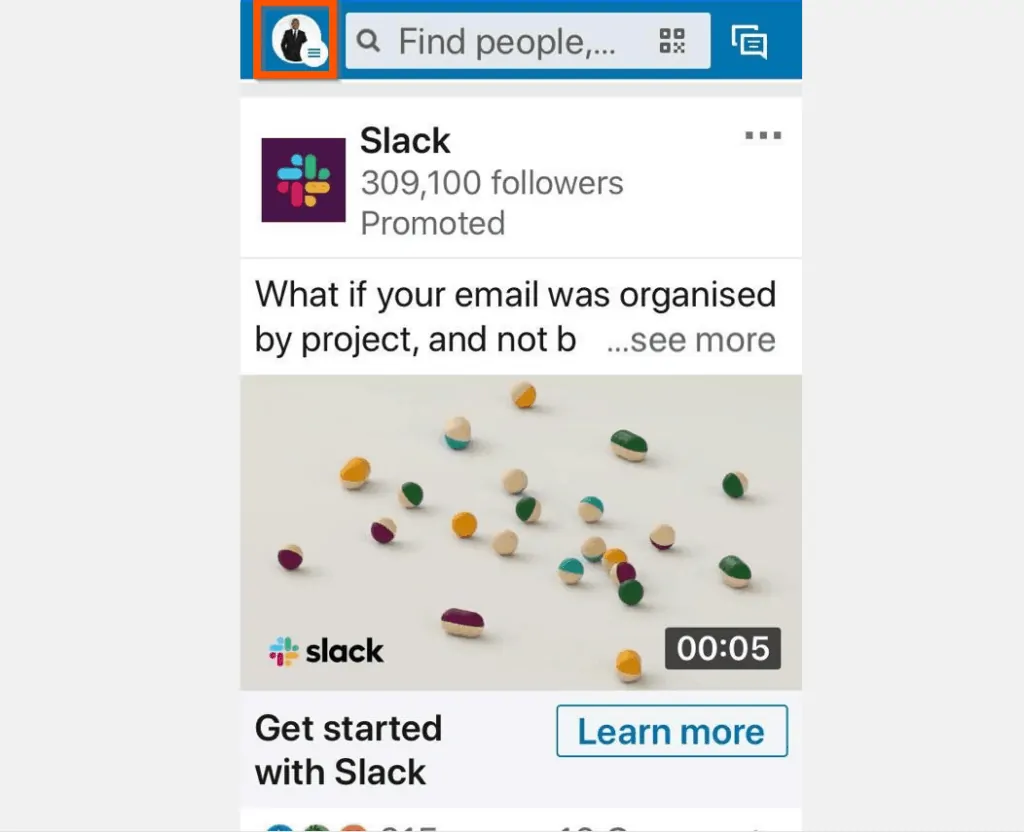Image resolution: width=1024 pixels, height=832 pixels.
Task: Click Slack's logo avatar on the post
Action: tap(303, 181)
